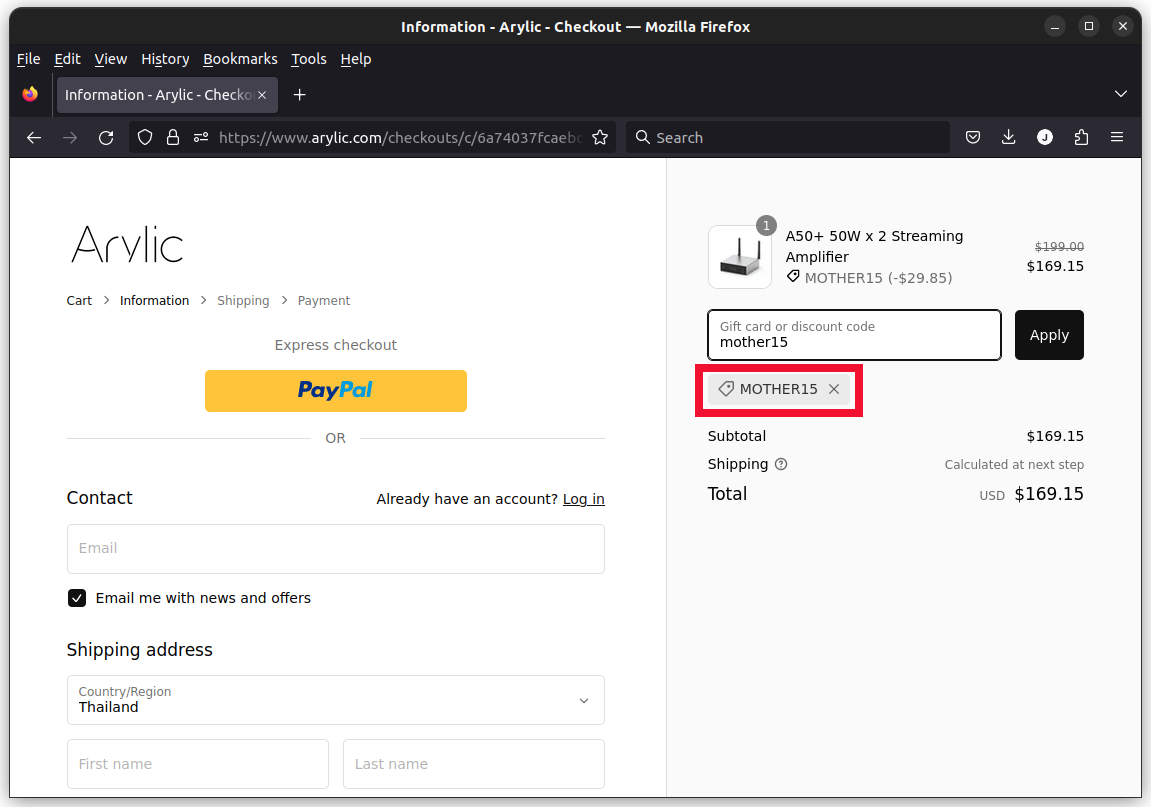This screenshot has height=807, width=1151.
Task: Click the Subtotal $169.15 amount
Action: pyautogui.click(x=1055, y=436)
